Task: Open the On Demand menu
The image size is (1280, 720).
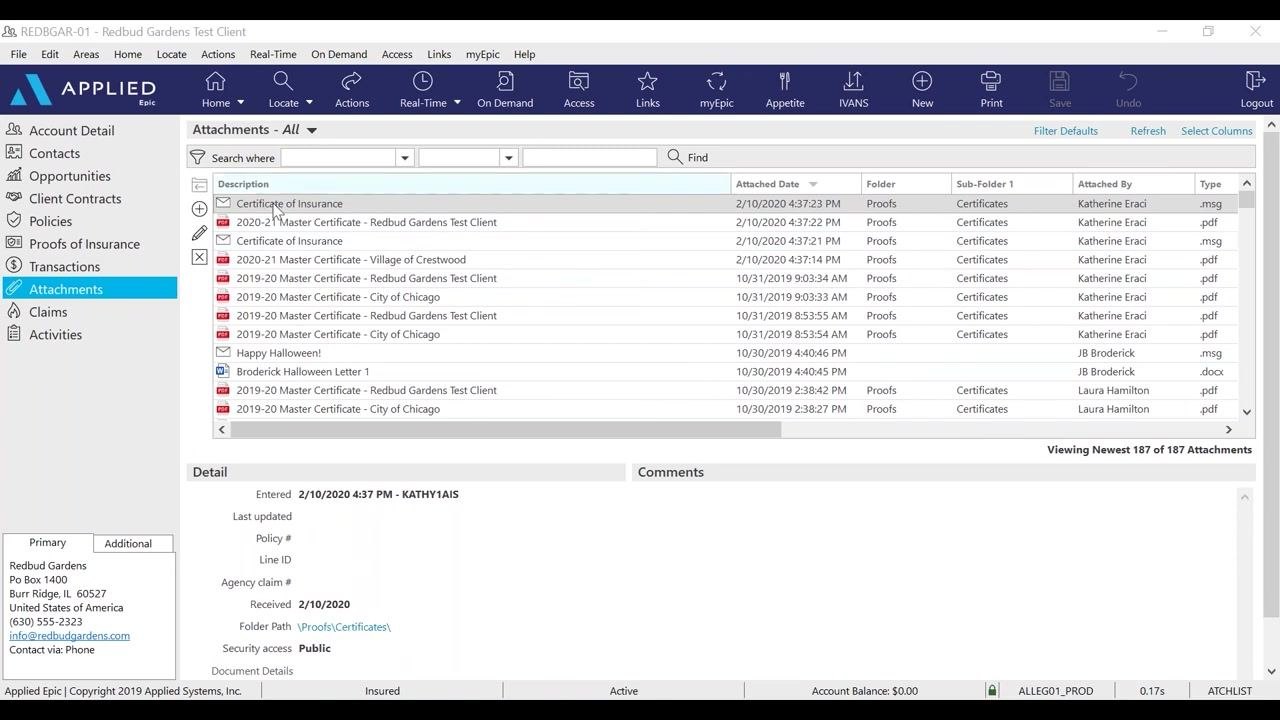Action: [x=339, y=54]
